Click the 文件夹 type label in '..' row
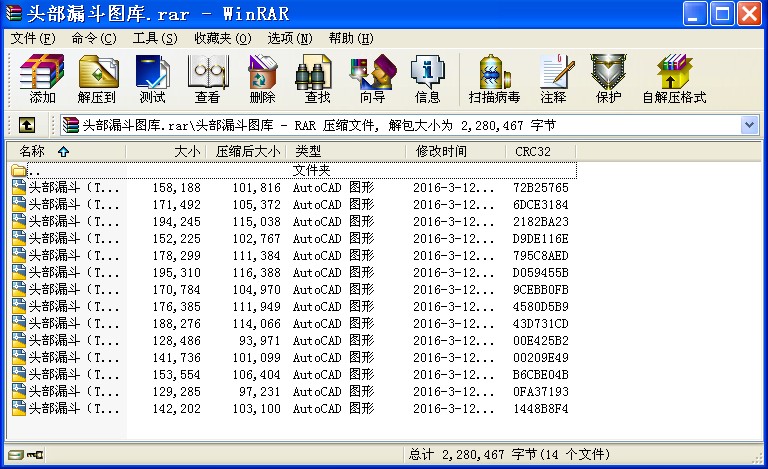768x469 pixels. (312, 170)
